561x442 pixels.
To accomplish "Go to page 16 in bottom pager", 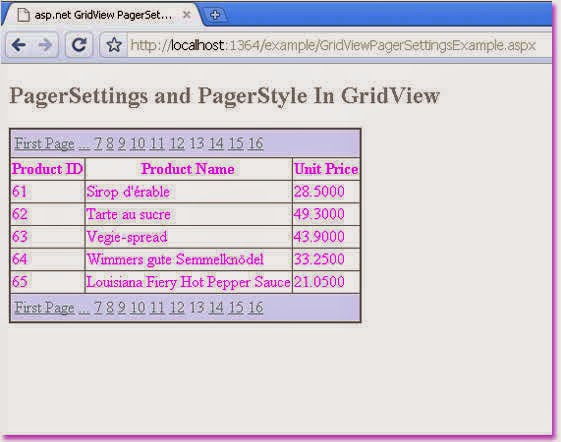I will point(255,307).
